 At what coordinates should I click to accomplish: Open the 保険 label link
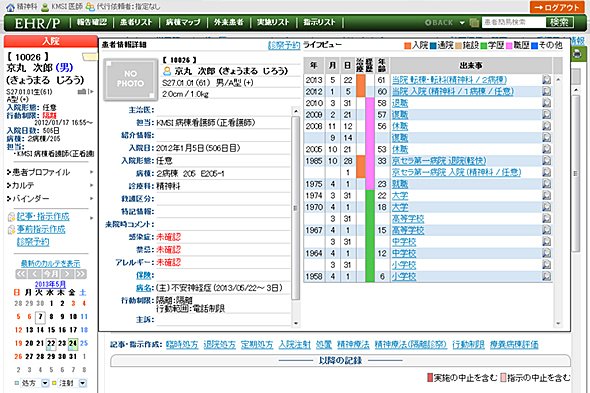pyautogui.click(x=145, y=276)
